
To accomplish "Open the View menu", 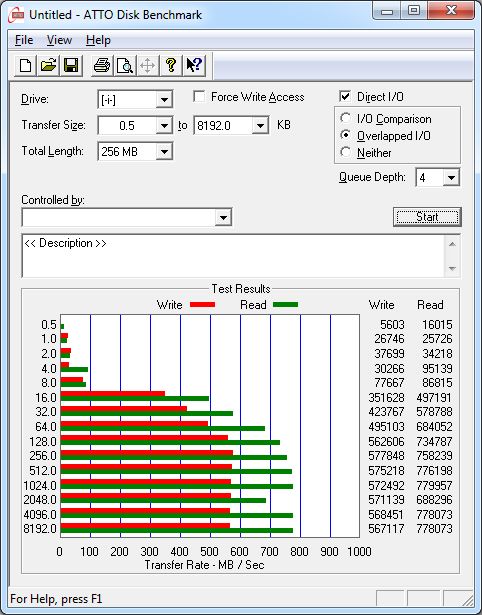I will coord(59,40).
